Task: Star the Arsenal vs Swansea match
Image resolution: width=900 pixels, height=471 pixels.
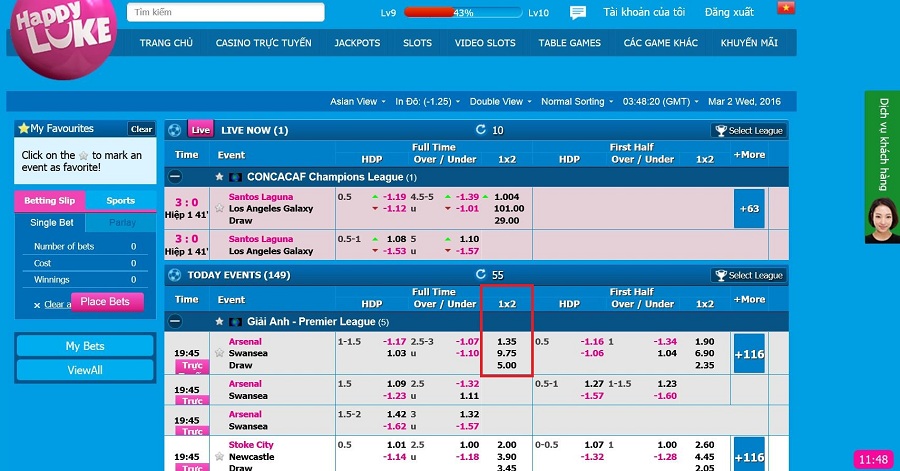Action: tap(219, 353)
